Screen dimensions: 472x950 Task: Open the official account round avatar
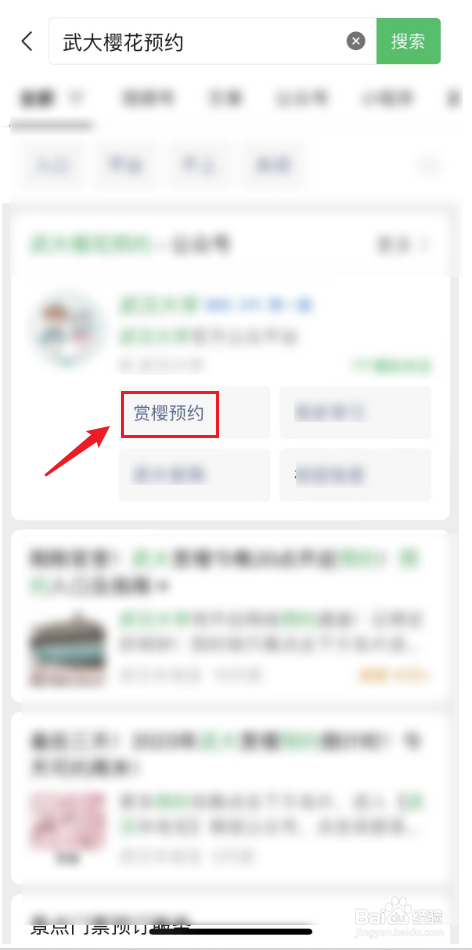point(67,330)
